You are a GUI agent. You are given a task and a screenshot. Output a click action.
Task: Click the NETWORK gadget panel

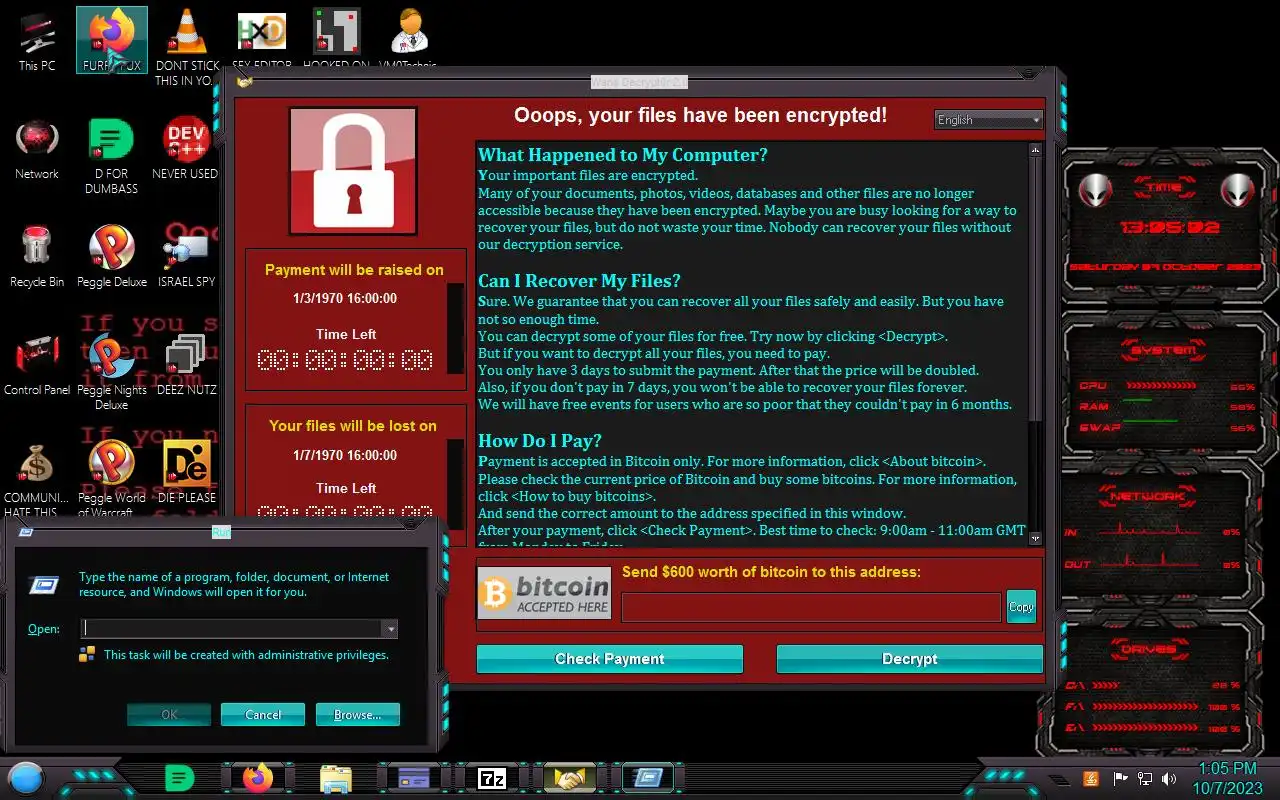pos(1160,535)
